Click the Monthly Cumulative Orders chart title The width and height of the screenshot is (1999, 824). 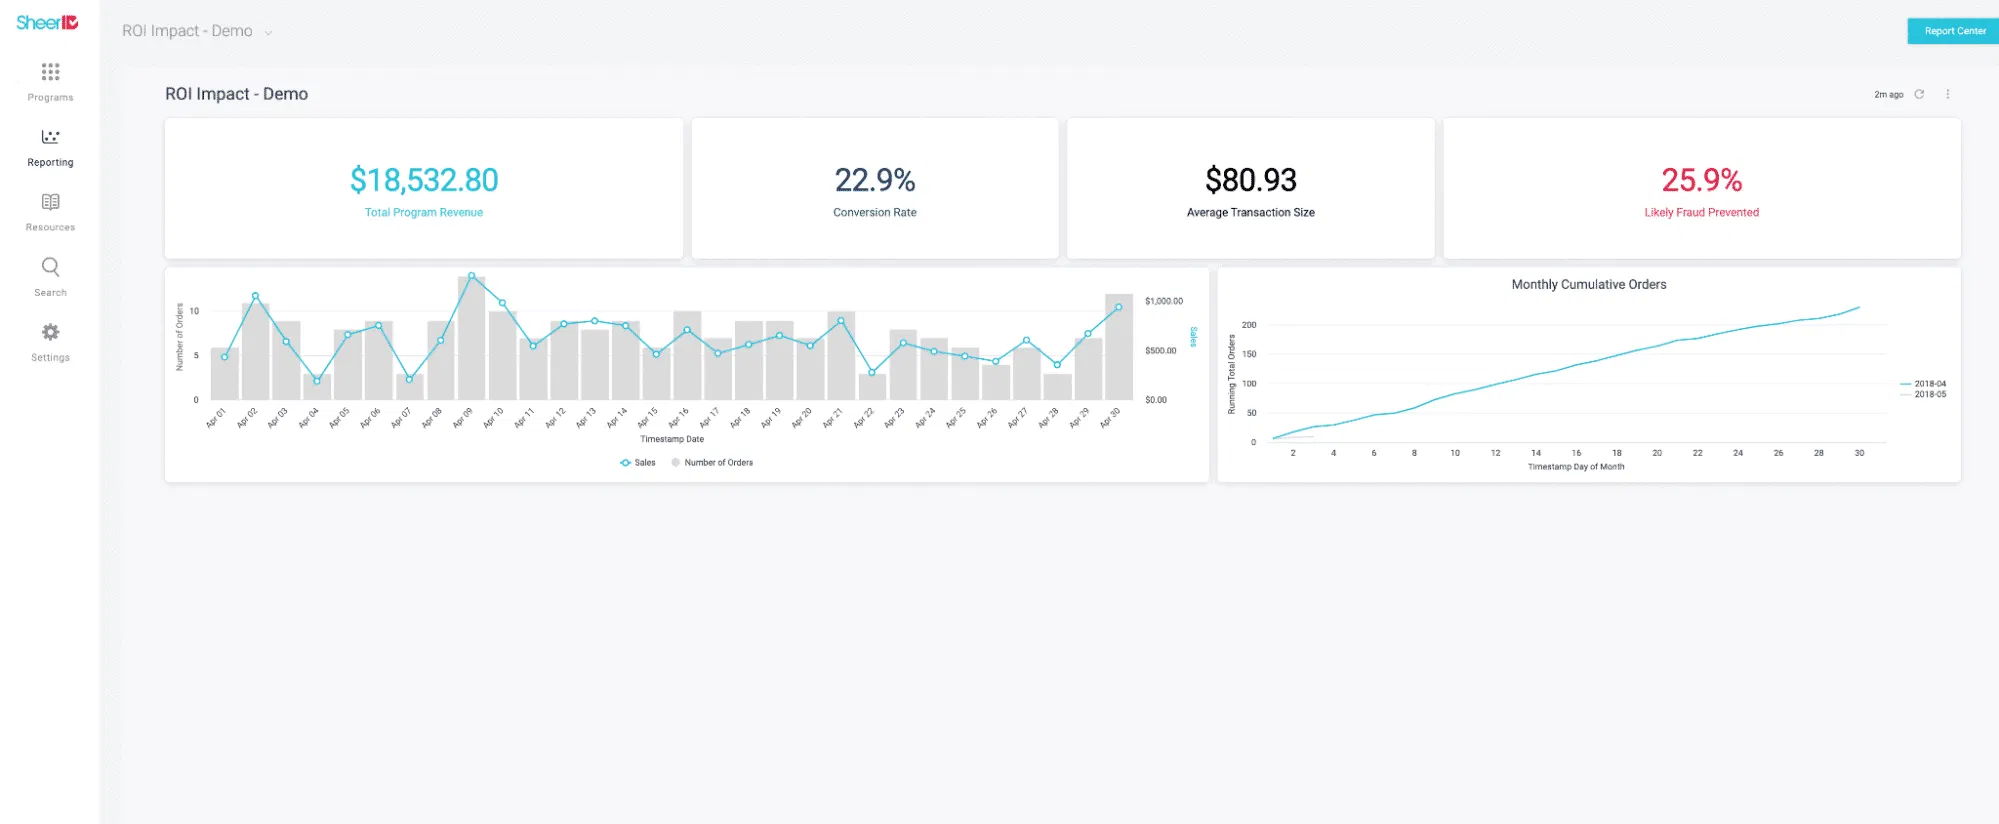1588,285
